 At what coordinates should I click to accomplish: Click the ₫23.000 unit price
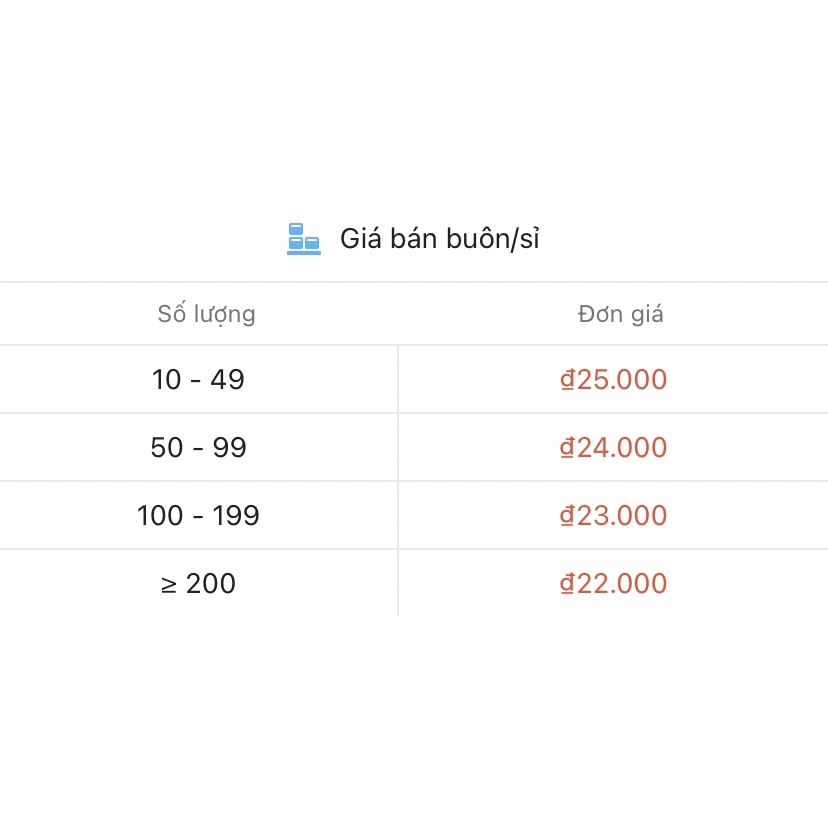(x=613, y=516)
